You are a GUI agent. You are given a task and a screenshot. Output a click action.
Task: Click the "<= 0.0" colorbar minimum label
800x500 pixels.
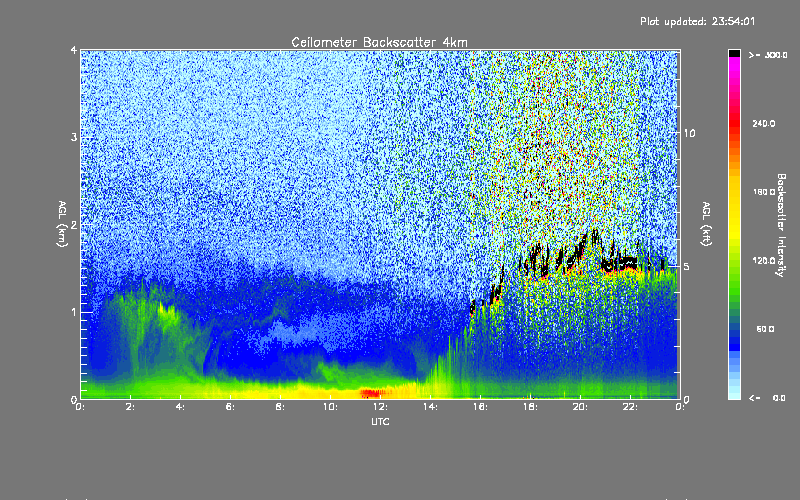pyautogui.click(x=767, y=398)
